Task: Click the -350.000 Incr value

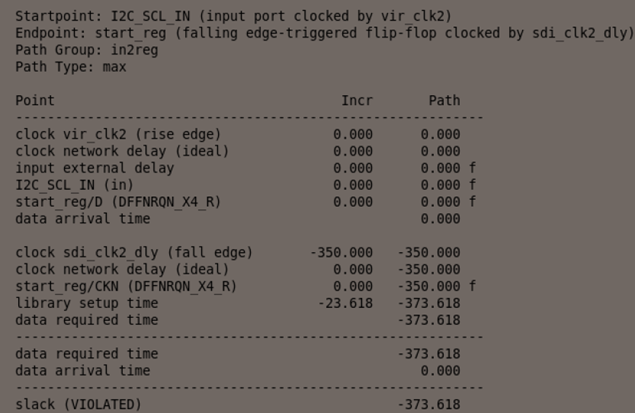Action: coord(341,252)
